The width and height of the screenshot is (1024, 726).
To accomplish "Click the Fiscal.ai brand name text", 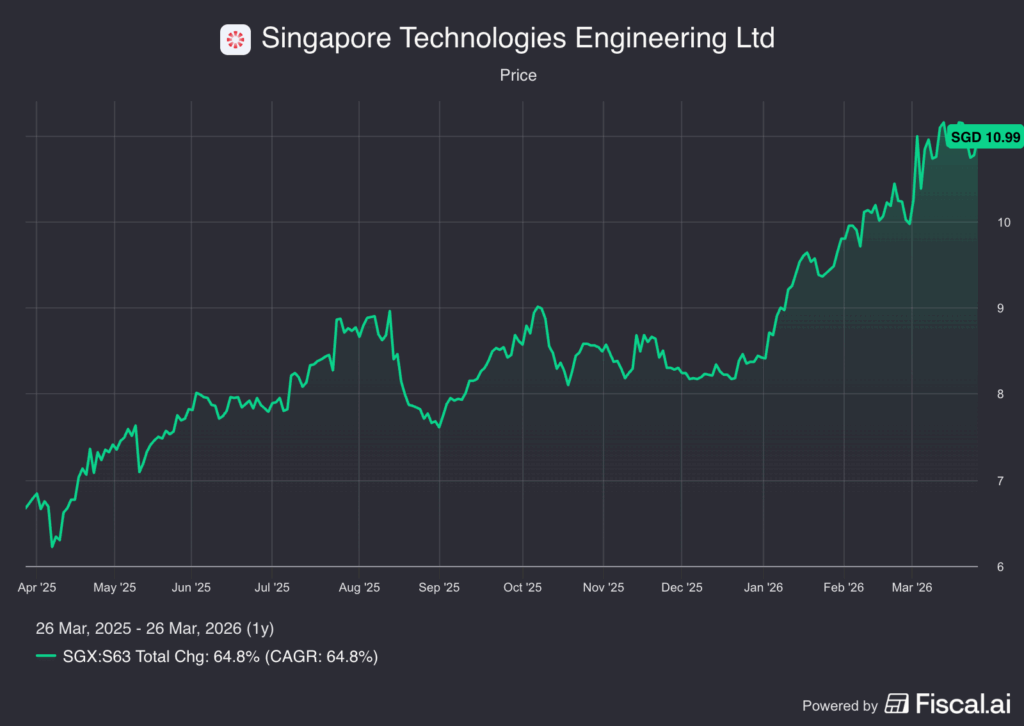I will click(x=957, y=704).
